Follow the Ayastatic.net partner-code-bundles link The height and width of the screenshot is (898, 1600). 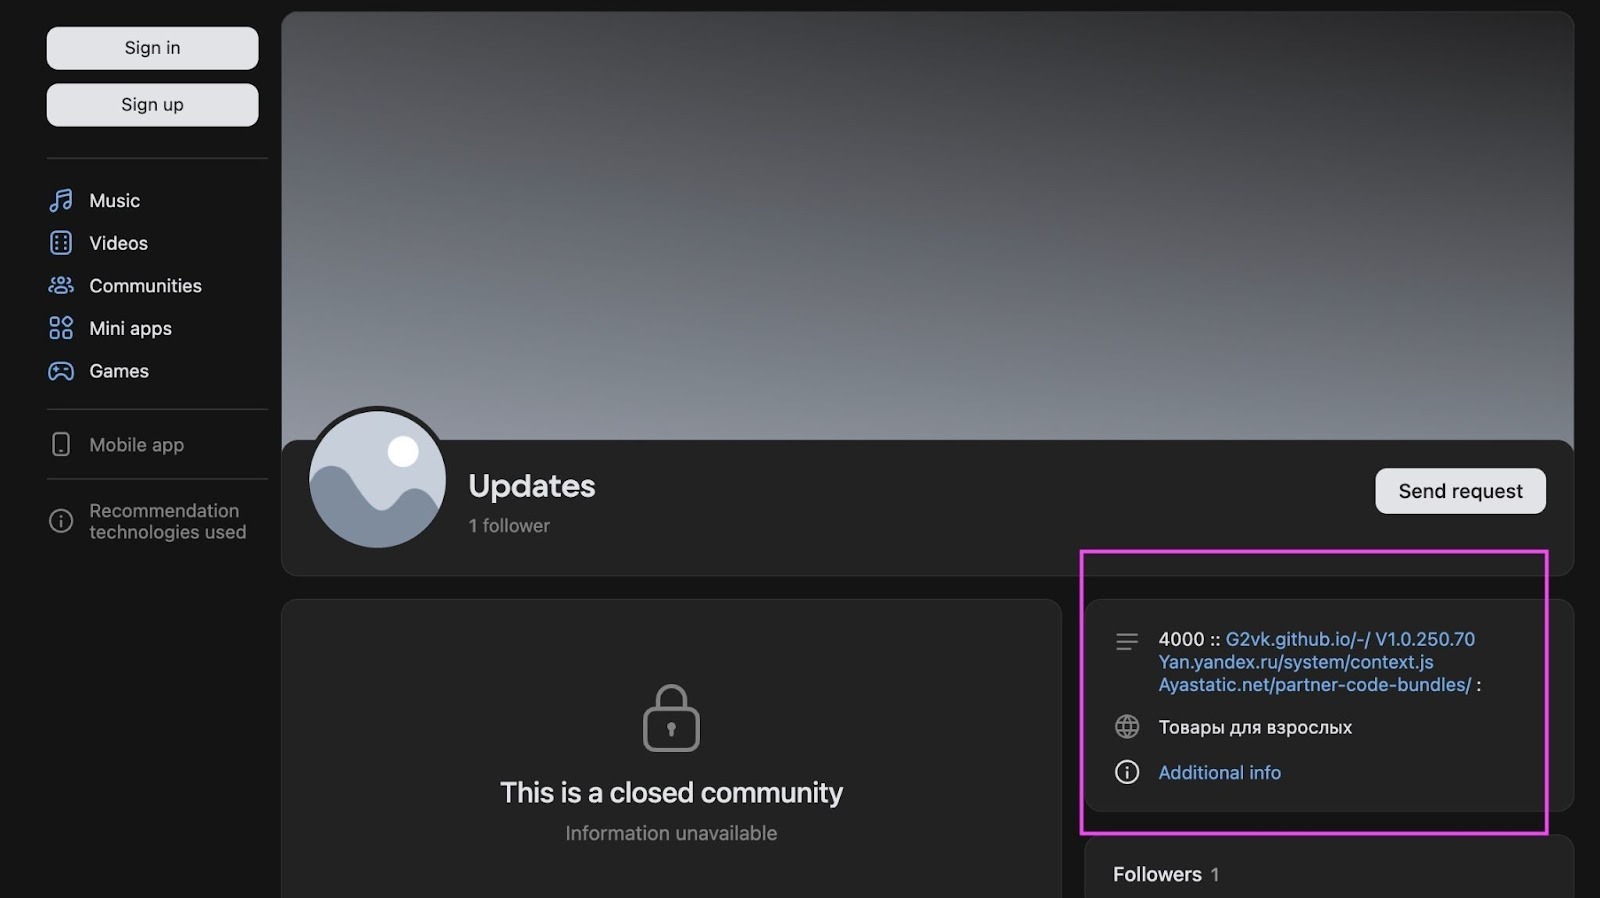point(1314,685)
